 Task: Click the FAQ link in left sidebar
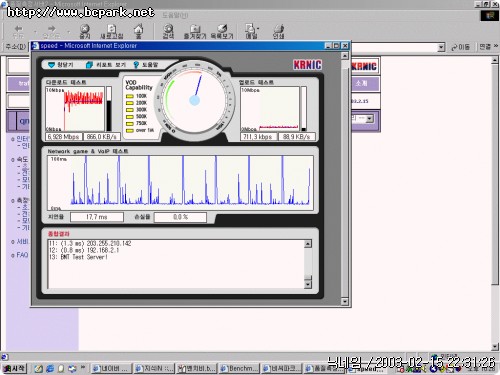coord(22,255)
